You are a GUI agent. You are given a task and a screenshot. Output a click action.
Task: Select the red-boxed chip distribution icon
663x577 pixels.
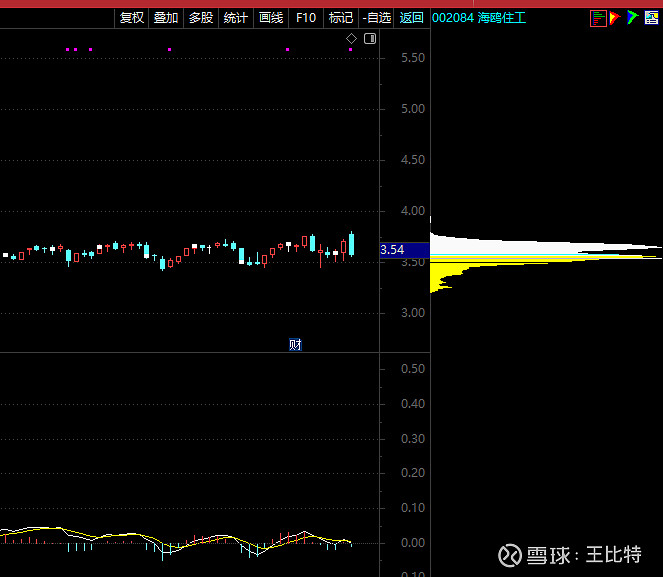[598, 18]
